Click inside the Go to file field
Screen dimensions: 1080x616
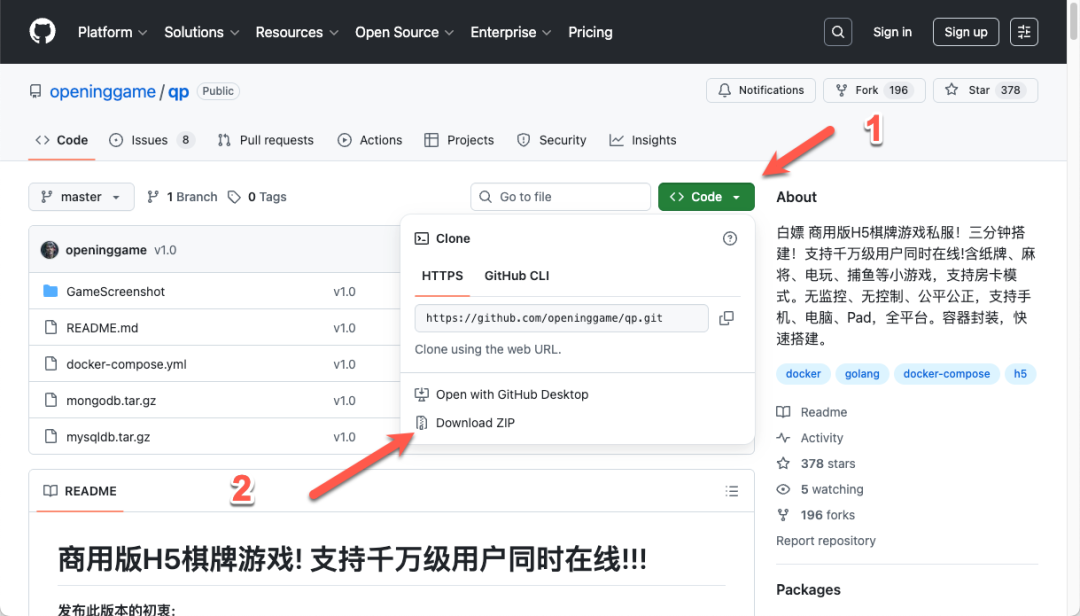(560, 196)
